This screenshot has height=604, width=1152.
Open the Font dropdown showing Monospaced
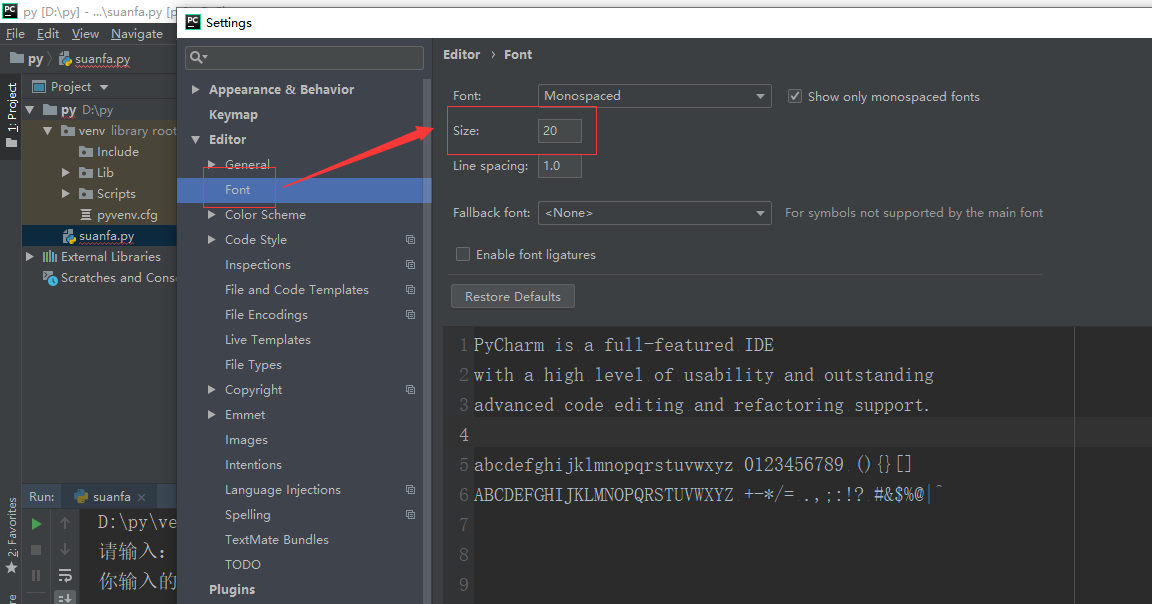point(655,96)
